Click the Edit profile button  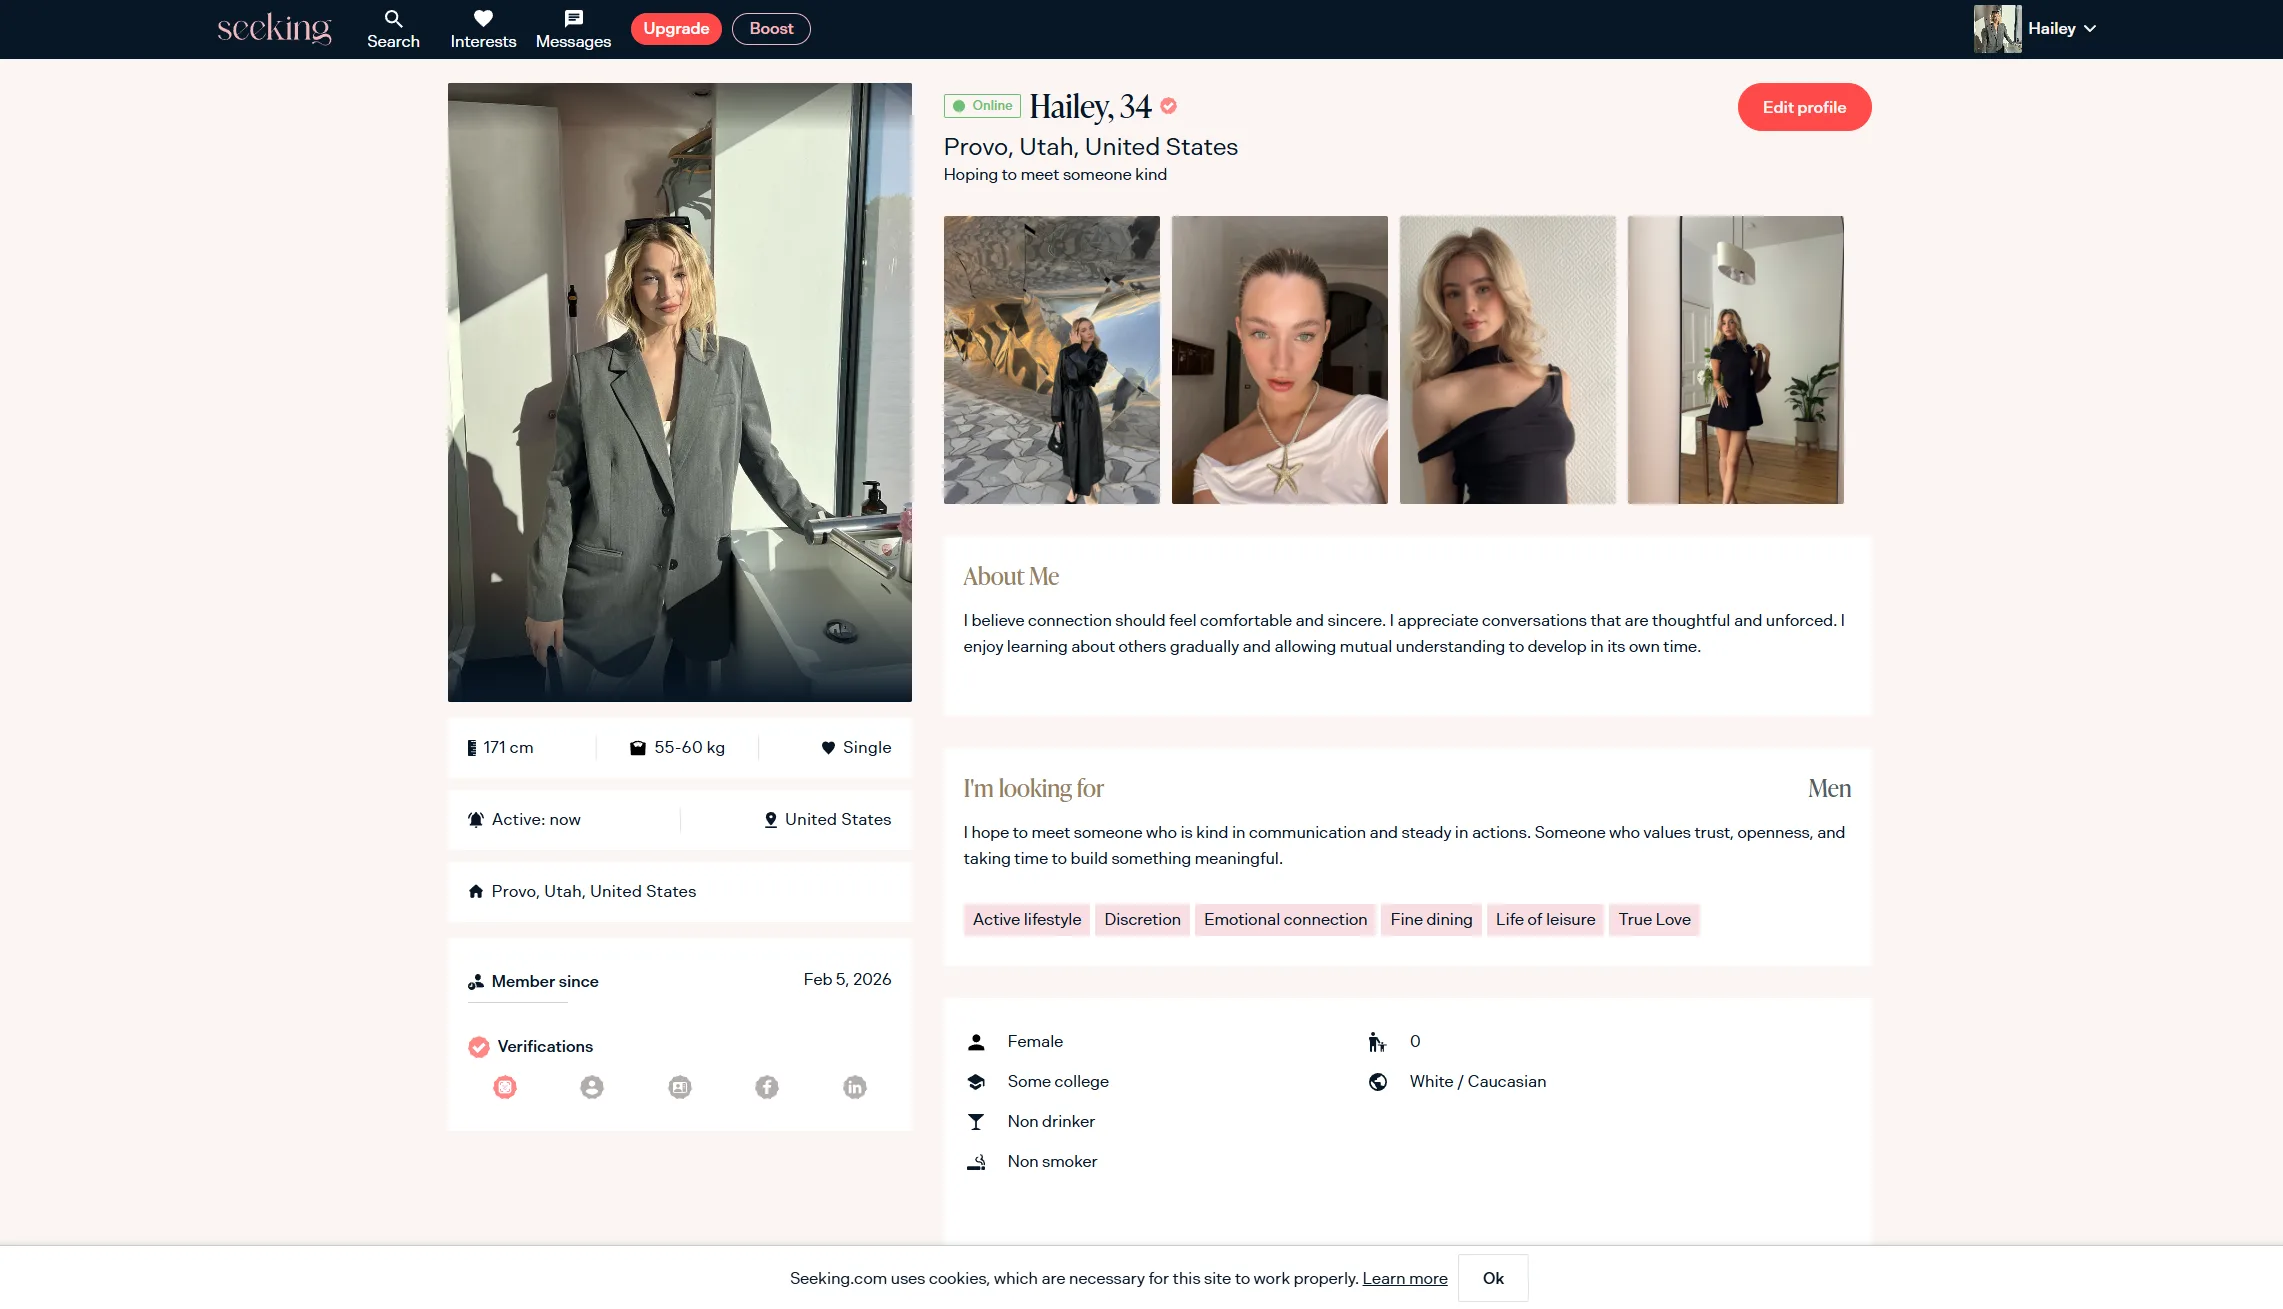click(x=1804, y=107)
